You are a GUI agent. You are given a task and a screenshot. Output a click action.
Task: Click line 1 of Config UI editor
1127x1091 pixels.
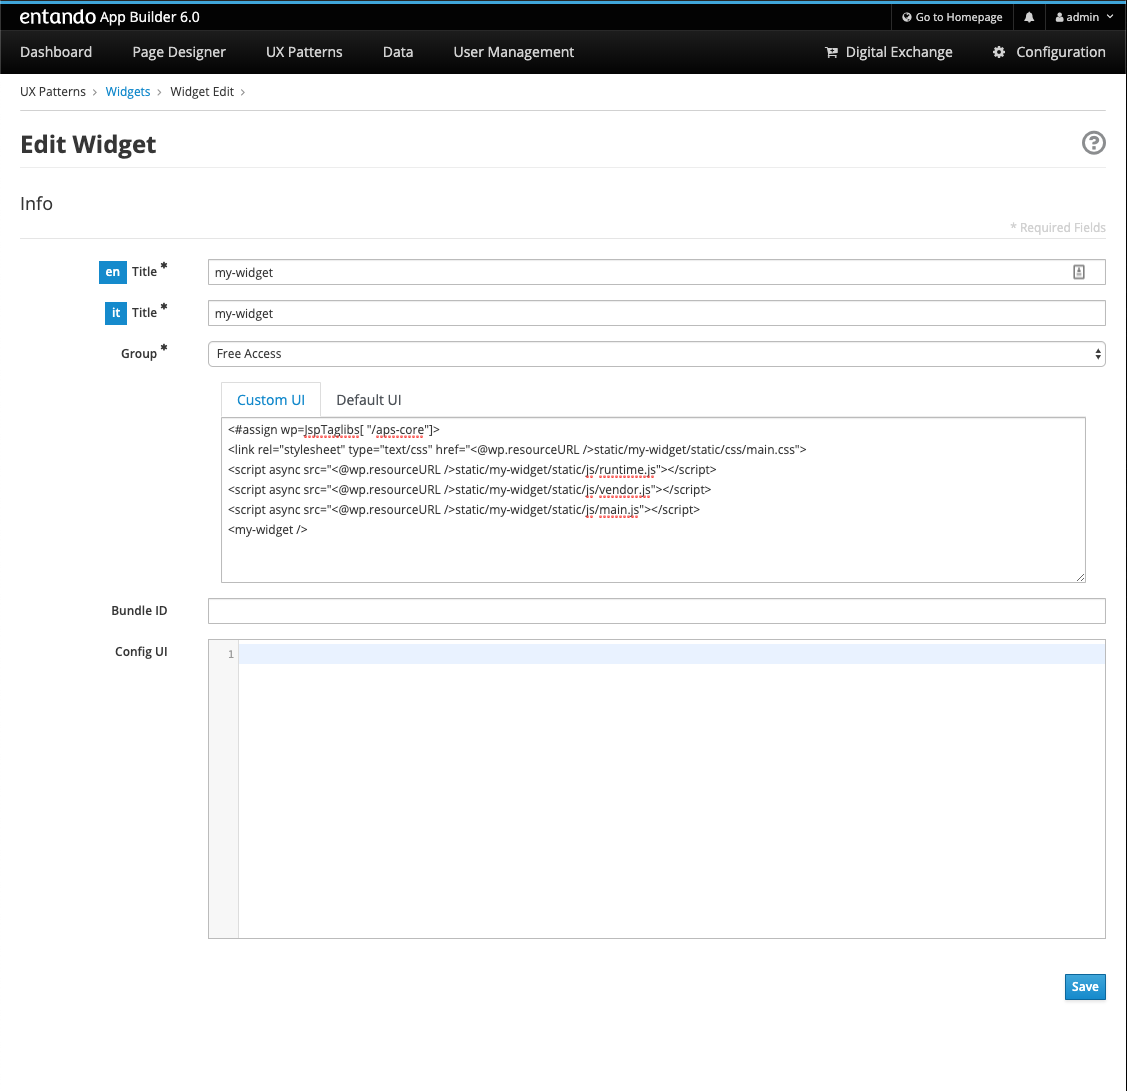pyautogui.click(x=670, y=654)
